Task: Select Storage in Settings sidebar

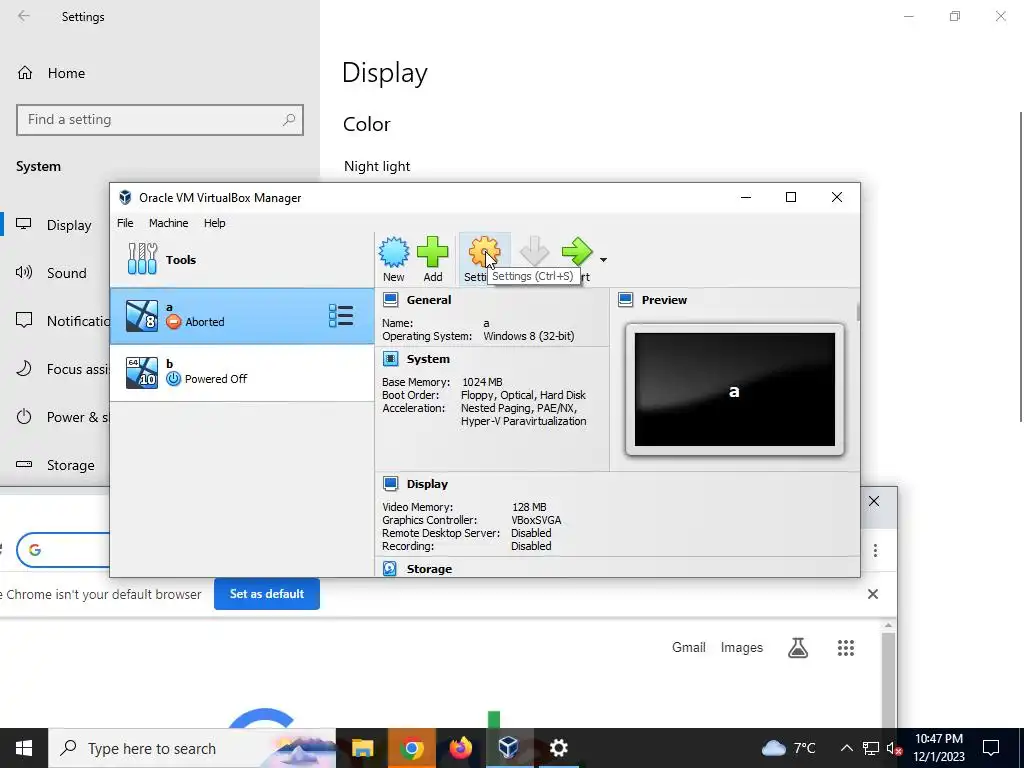Action: (71, 465)
